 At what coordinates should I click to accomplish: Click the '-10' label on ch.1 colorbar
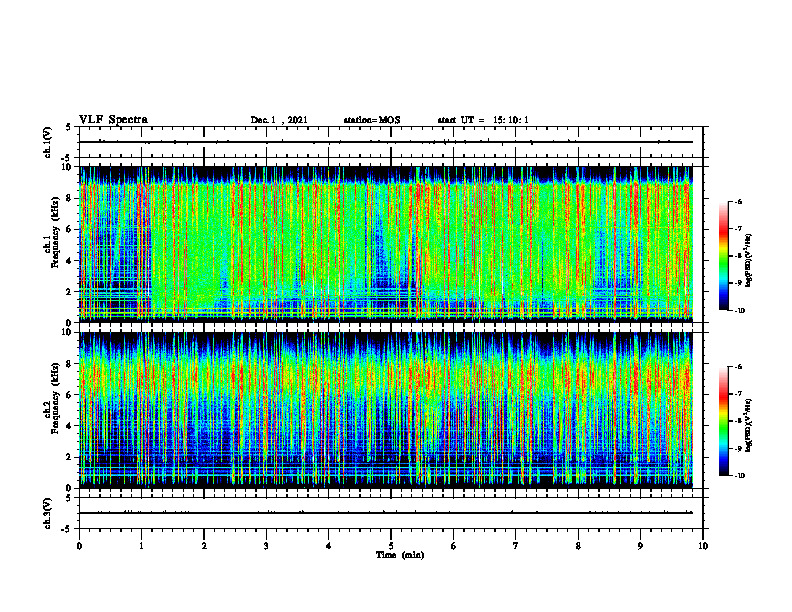739,311
